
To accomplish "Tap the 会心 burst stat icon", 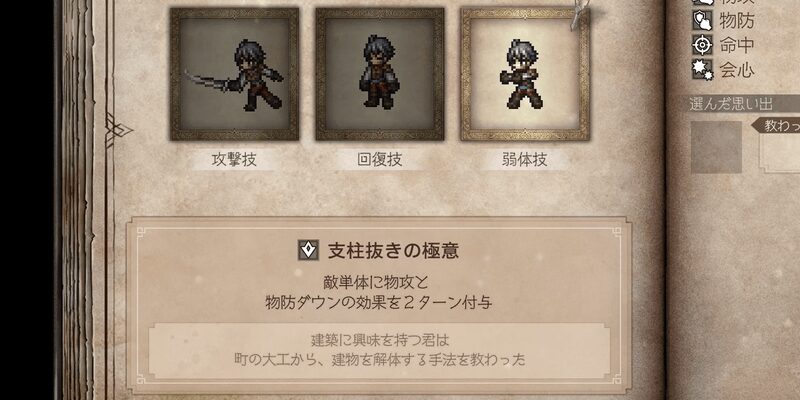I will pyautogui.click(x=703, y=70).
